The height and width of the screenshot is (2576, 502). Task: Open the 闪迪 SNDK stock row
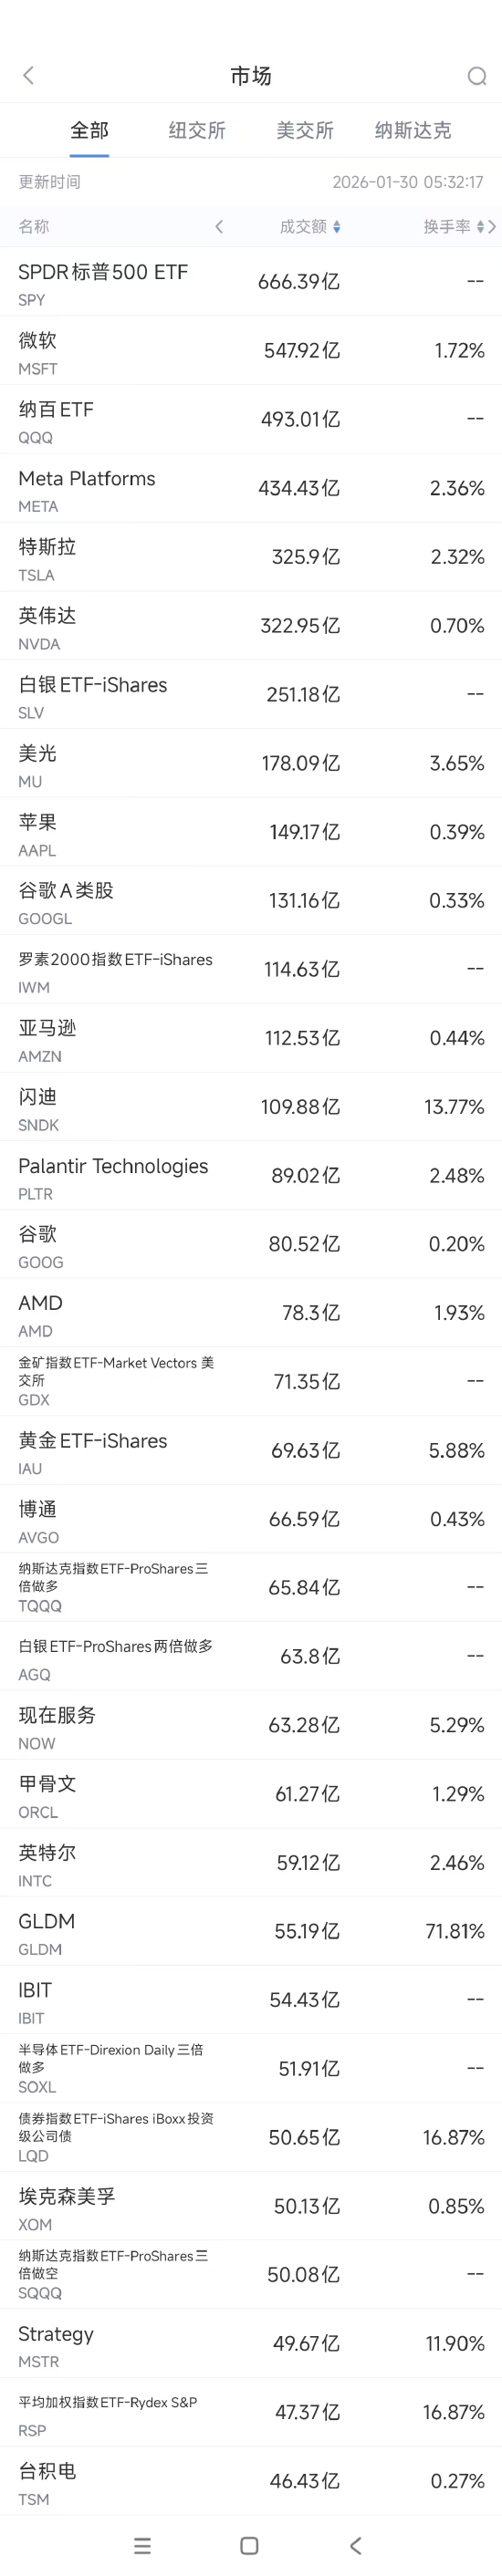251,1107
